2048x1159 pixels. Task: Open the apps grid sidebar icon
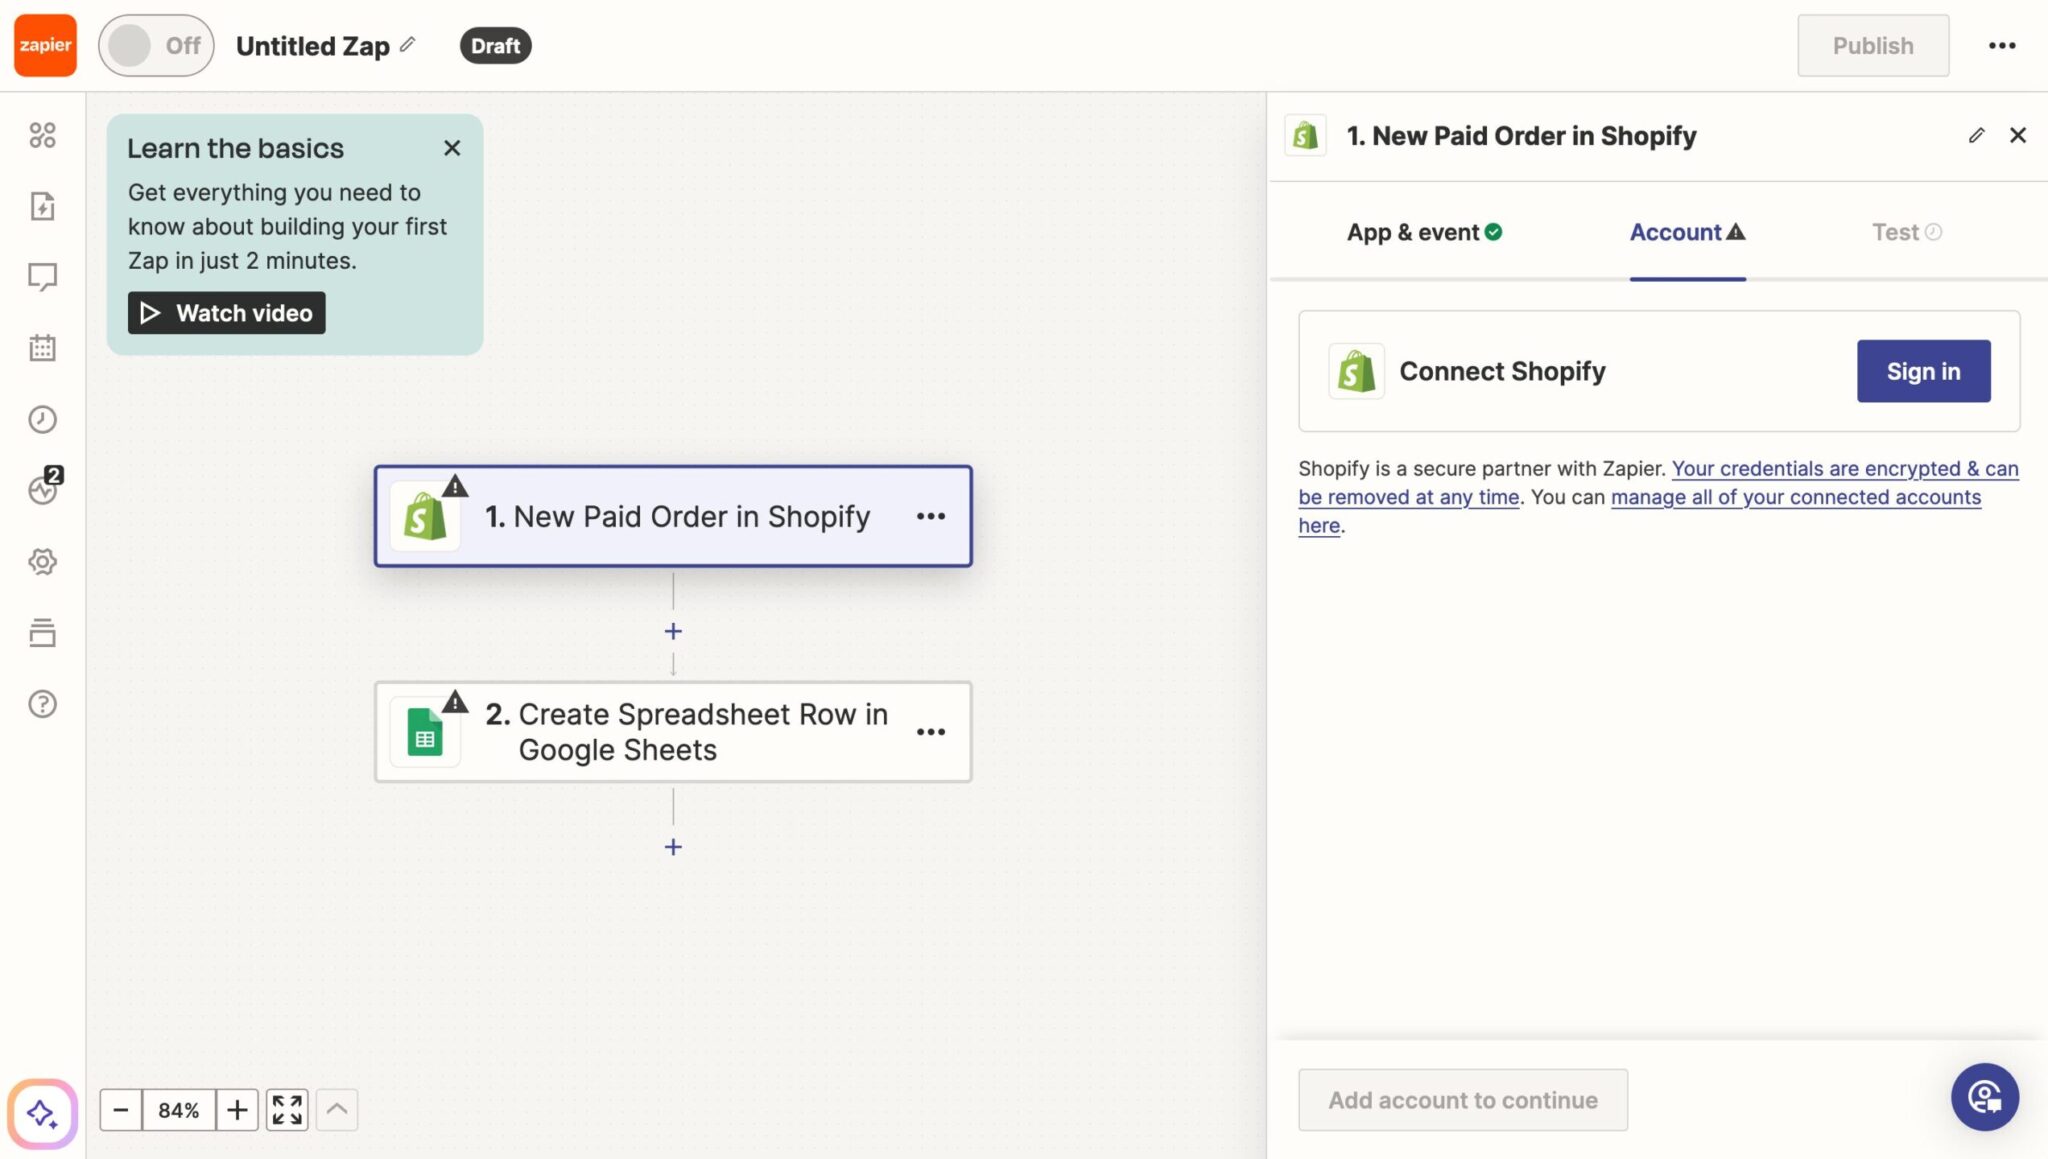42,135
